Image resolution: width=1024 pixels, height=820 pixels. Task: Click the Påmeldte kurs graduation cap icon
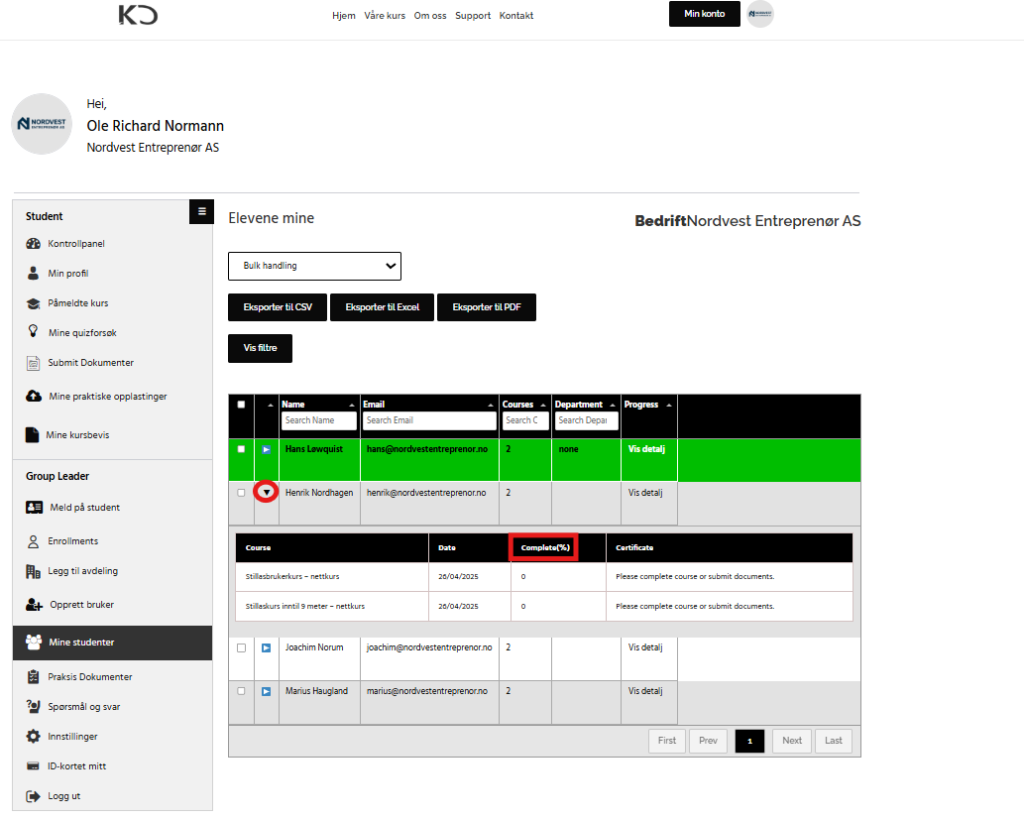(33, 303)
